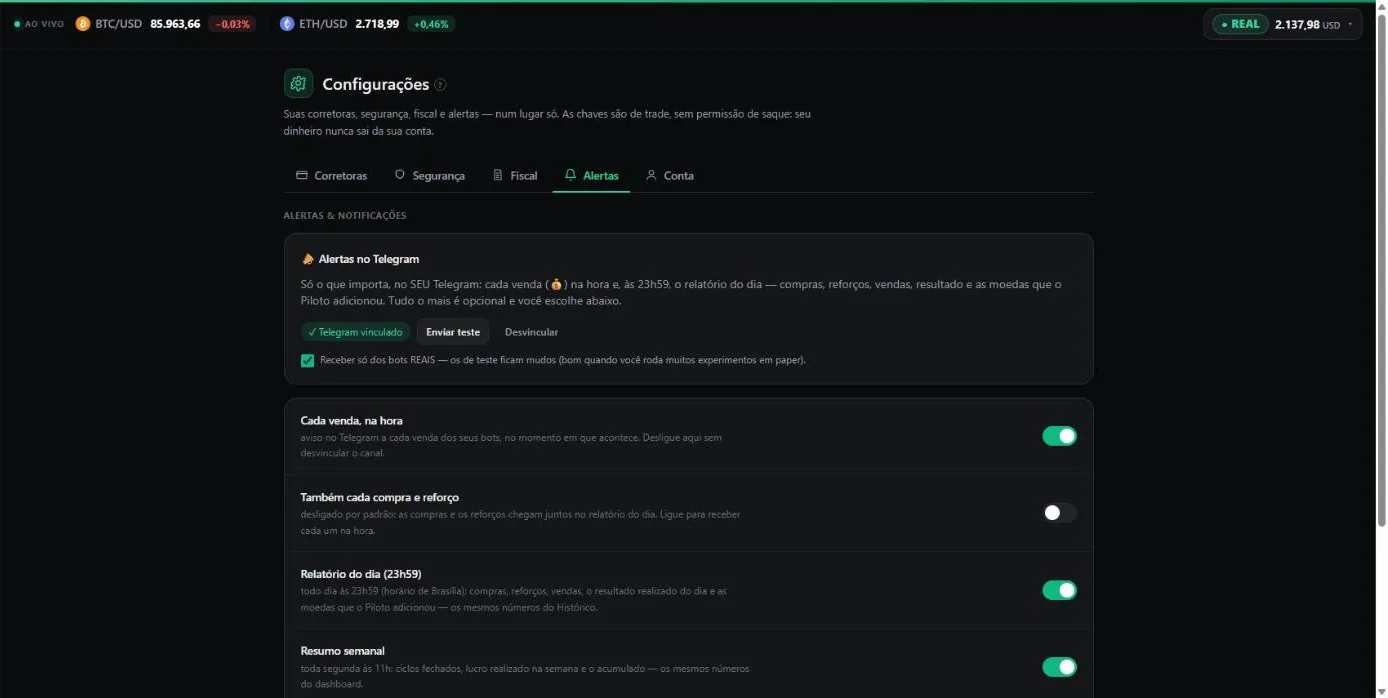
Task: Disable the Cada venda, na hora toggle
Action: pos(1059,436)
